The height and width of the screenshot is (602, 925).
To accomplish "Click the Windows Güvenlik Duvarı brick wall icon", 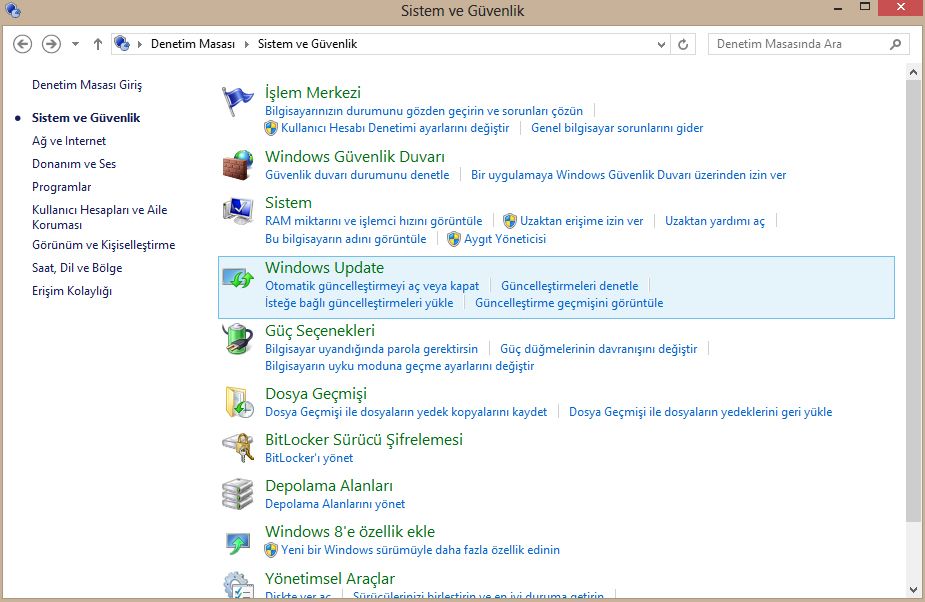I will pyautogui.click(x=238, y=165).
